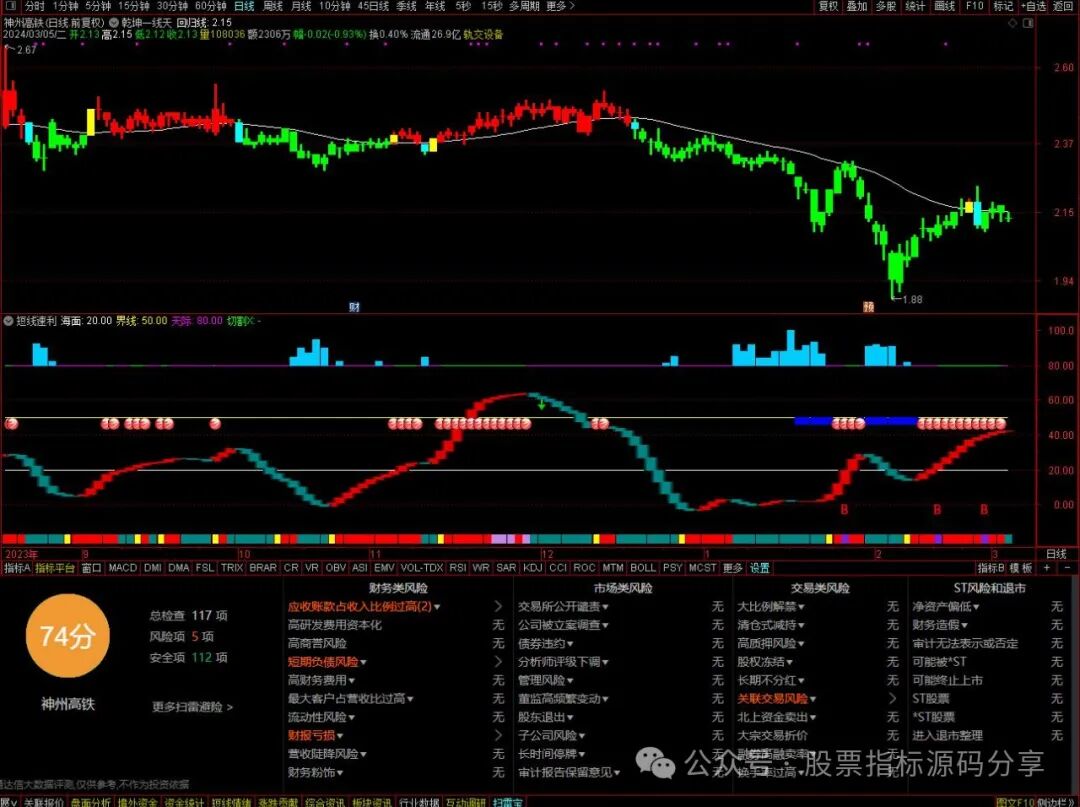The image size is (1080, 807).
Task: Click the 复权 button
Action: (828, 6)
